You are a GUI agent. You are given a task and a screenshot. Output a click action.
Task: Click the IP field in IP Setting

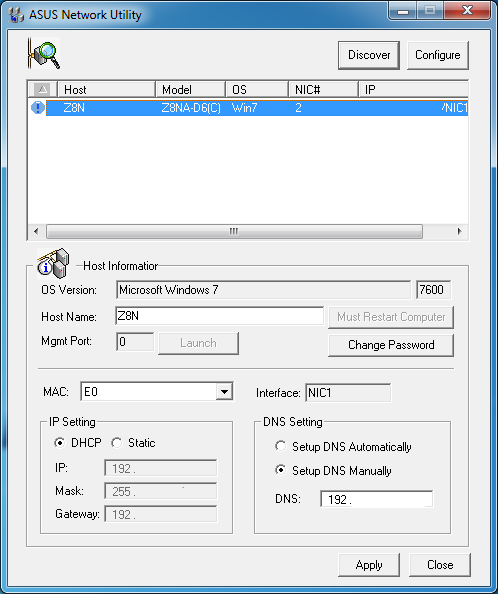[161, 468]
